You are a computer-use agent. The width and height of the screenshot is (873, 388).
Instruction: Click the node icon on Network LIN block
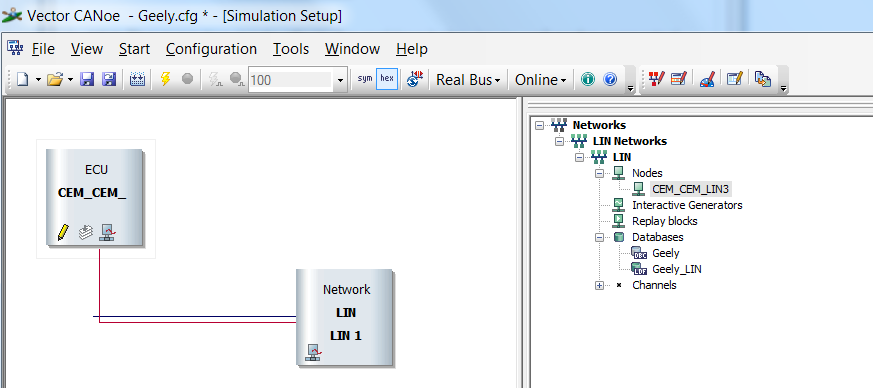click(313, 353)
